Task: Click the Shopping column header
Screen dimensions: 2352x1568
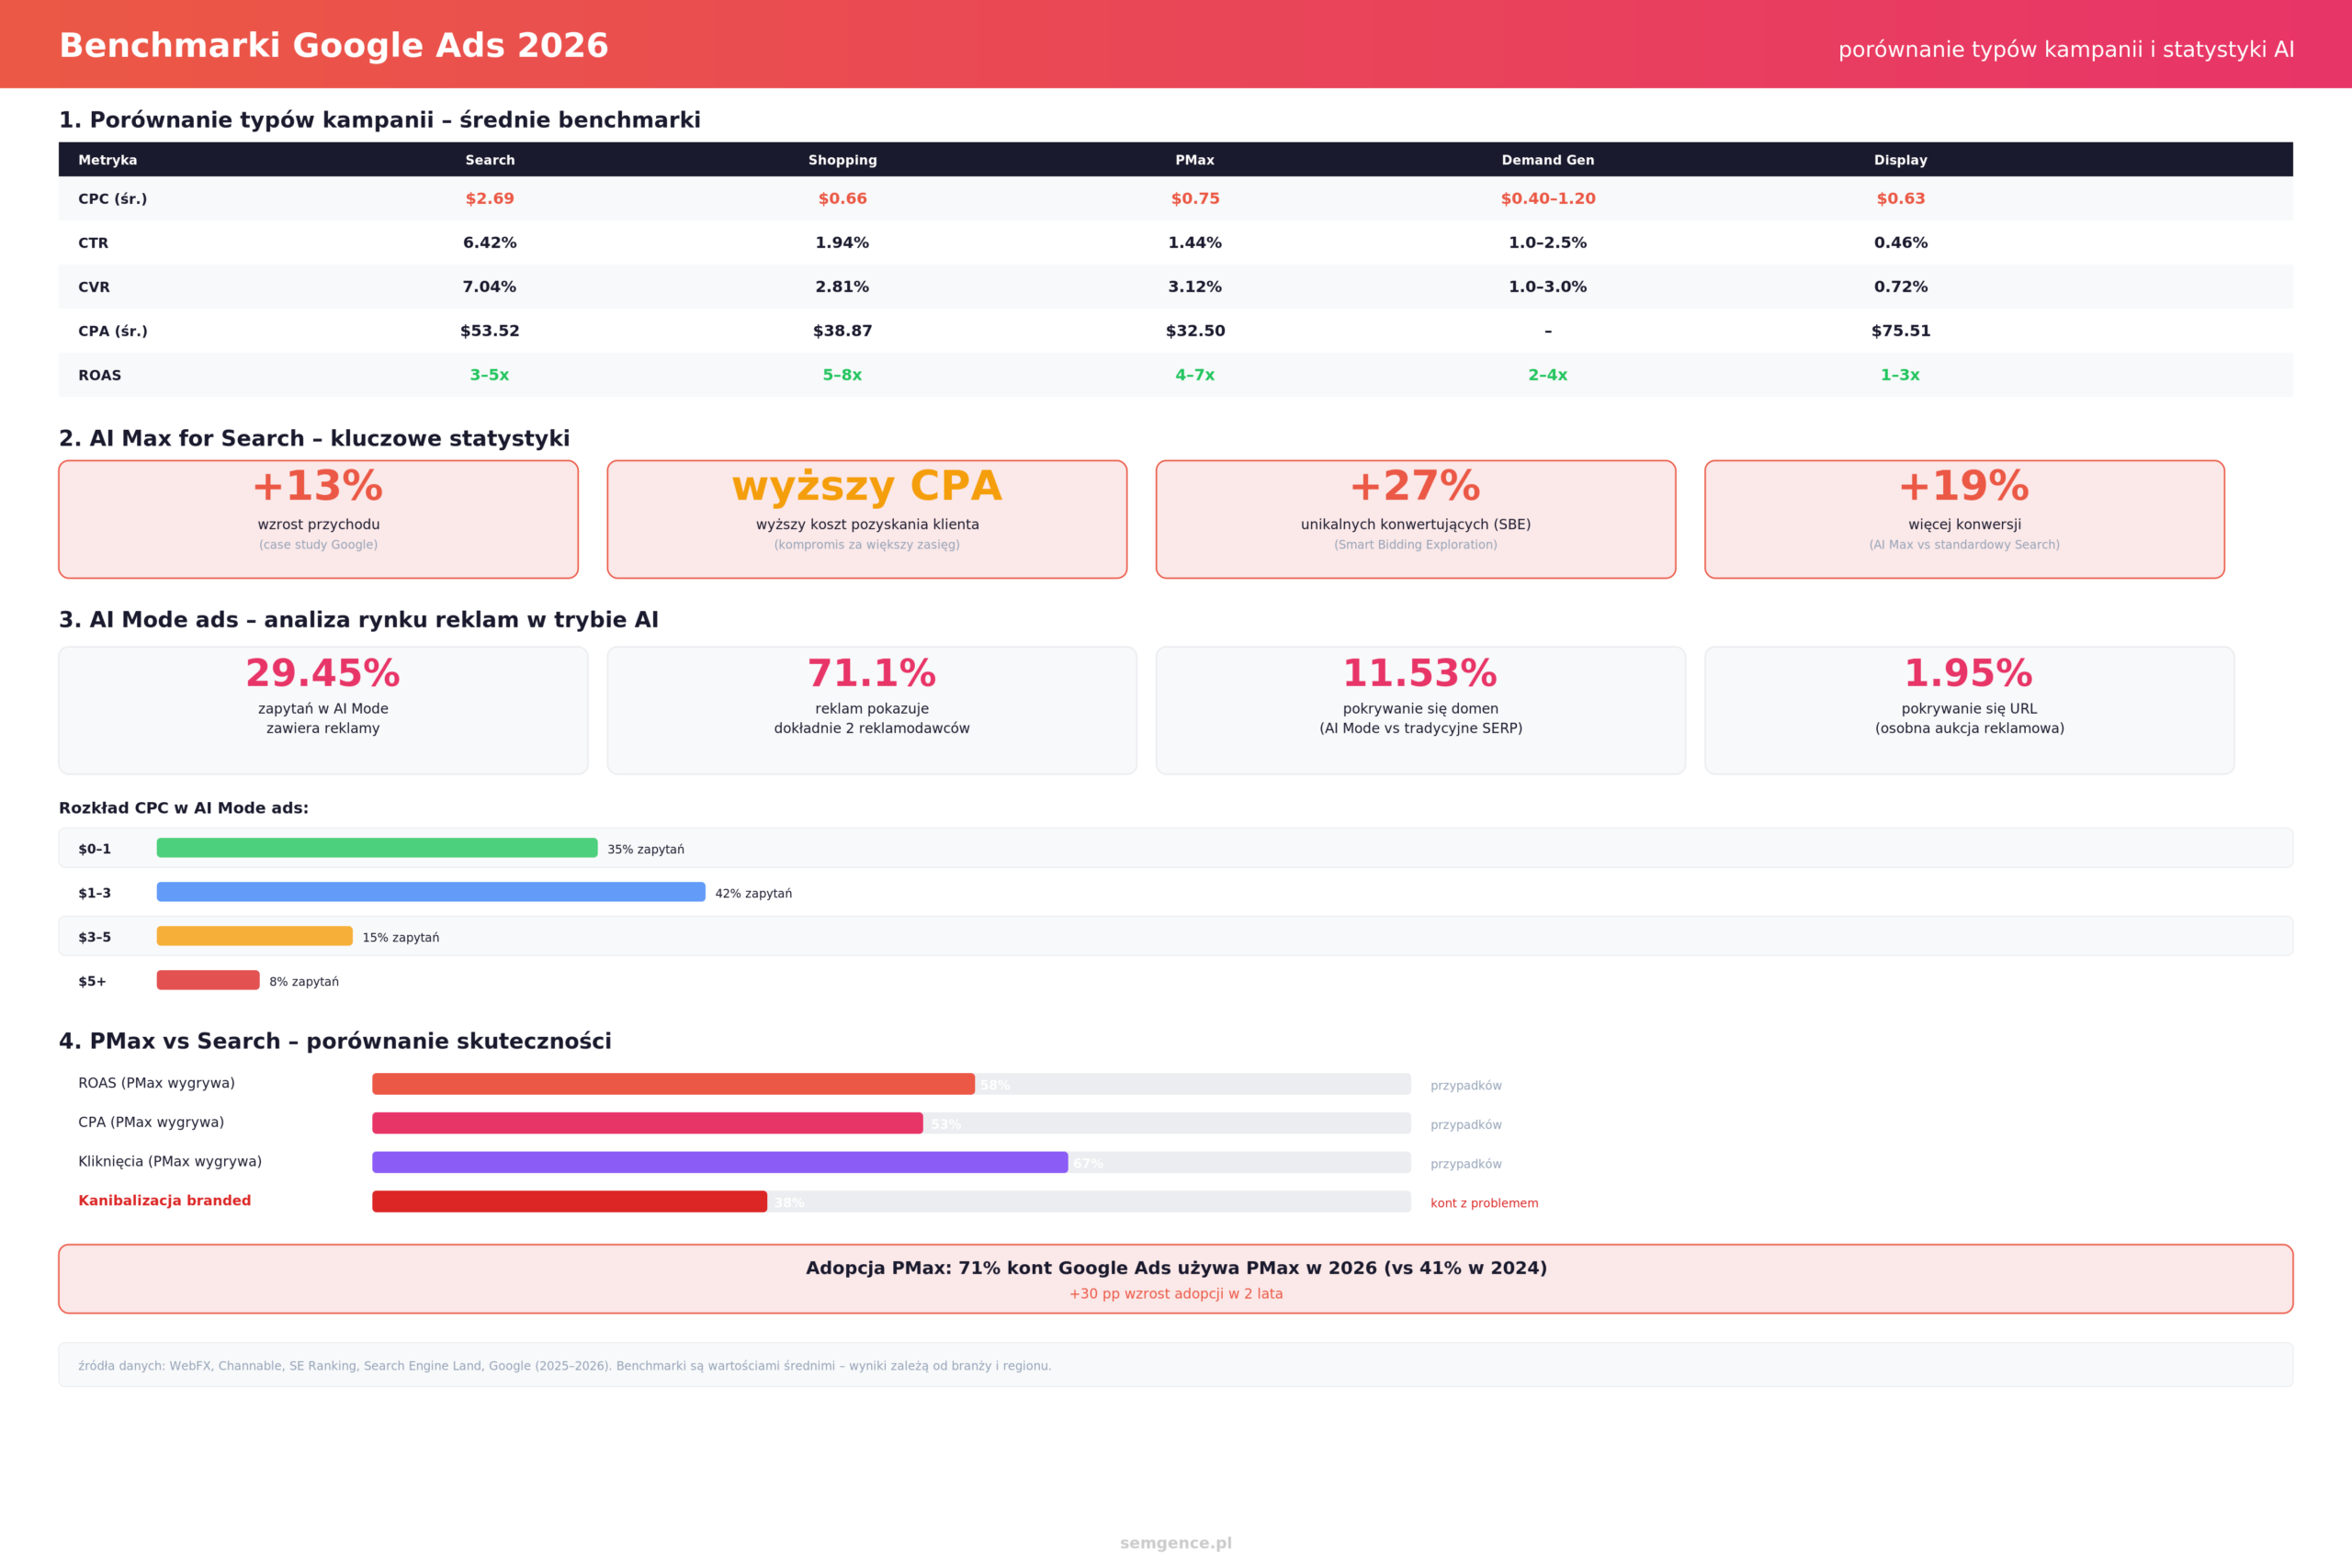Action: click(x=842, y=160)
